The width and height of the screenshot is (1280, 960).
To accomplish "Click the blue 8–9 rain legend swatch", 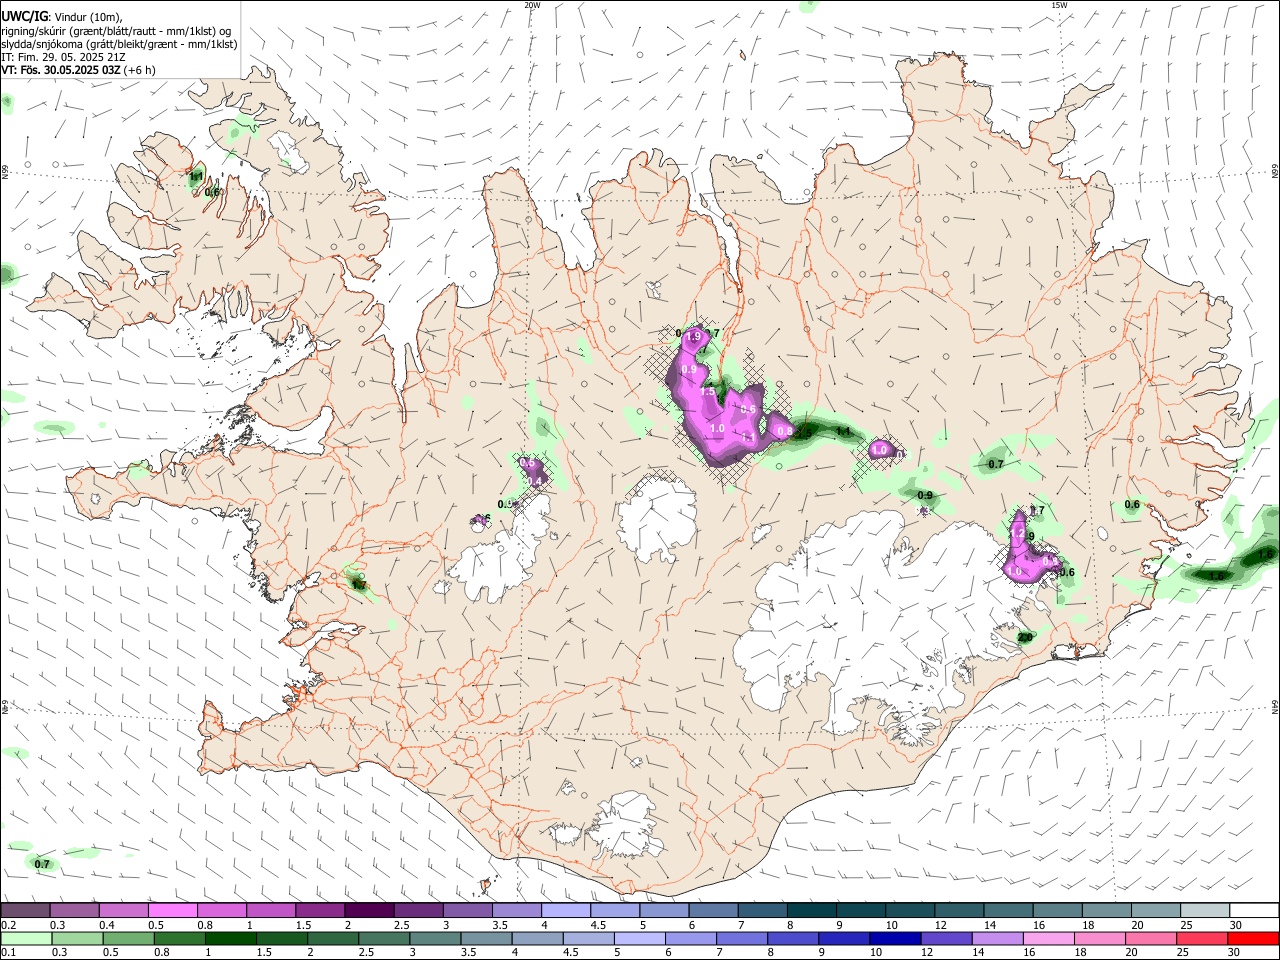I will [x=793, y=938].
